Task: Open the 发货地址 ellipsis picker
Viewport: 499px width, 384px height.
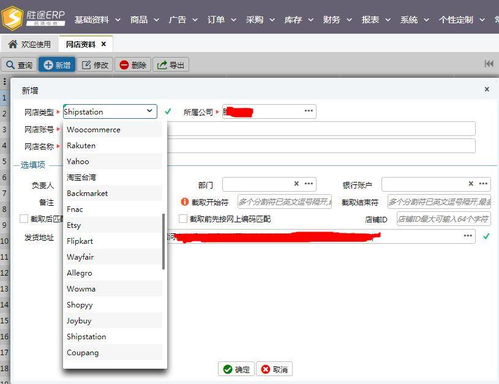Action: (468, 236)
